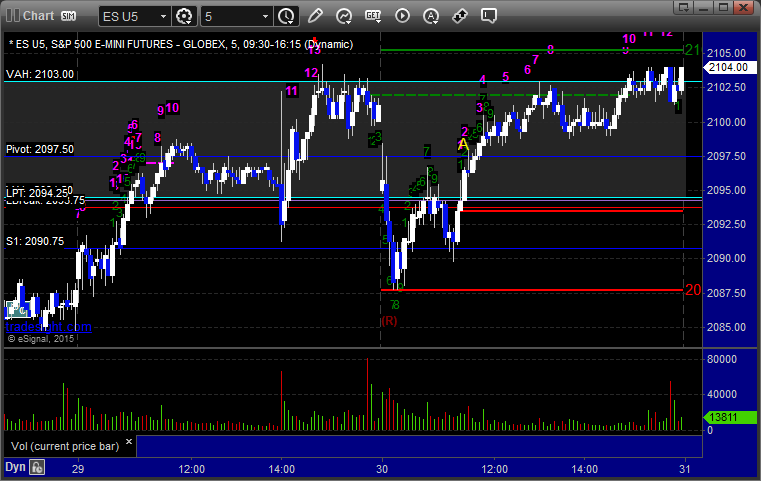This screenshot has width=761, height=481.
Task: Click the SIM badge in title bar
Action: point(68,16)
